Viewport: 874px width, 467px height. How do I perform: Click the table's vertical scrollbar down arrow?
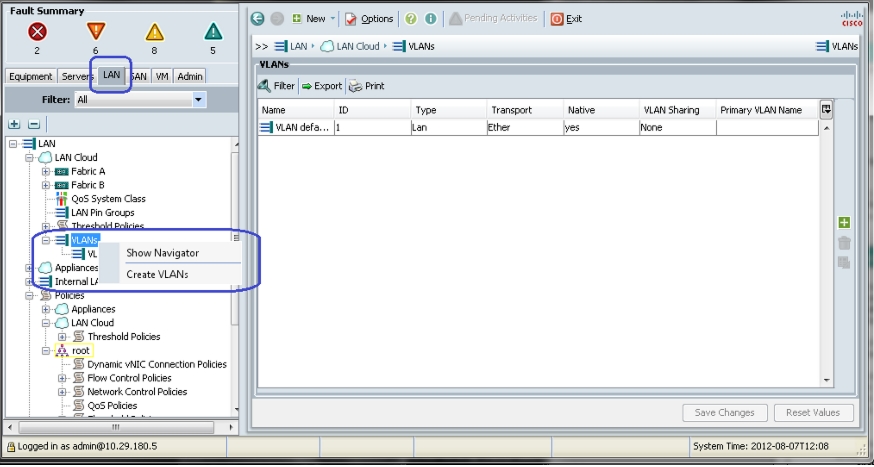(826, 380)
